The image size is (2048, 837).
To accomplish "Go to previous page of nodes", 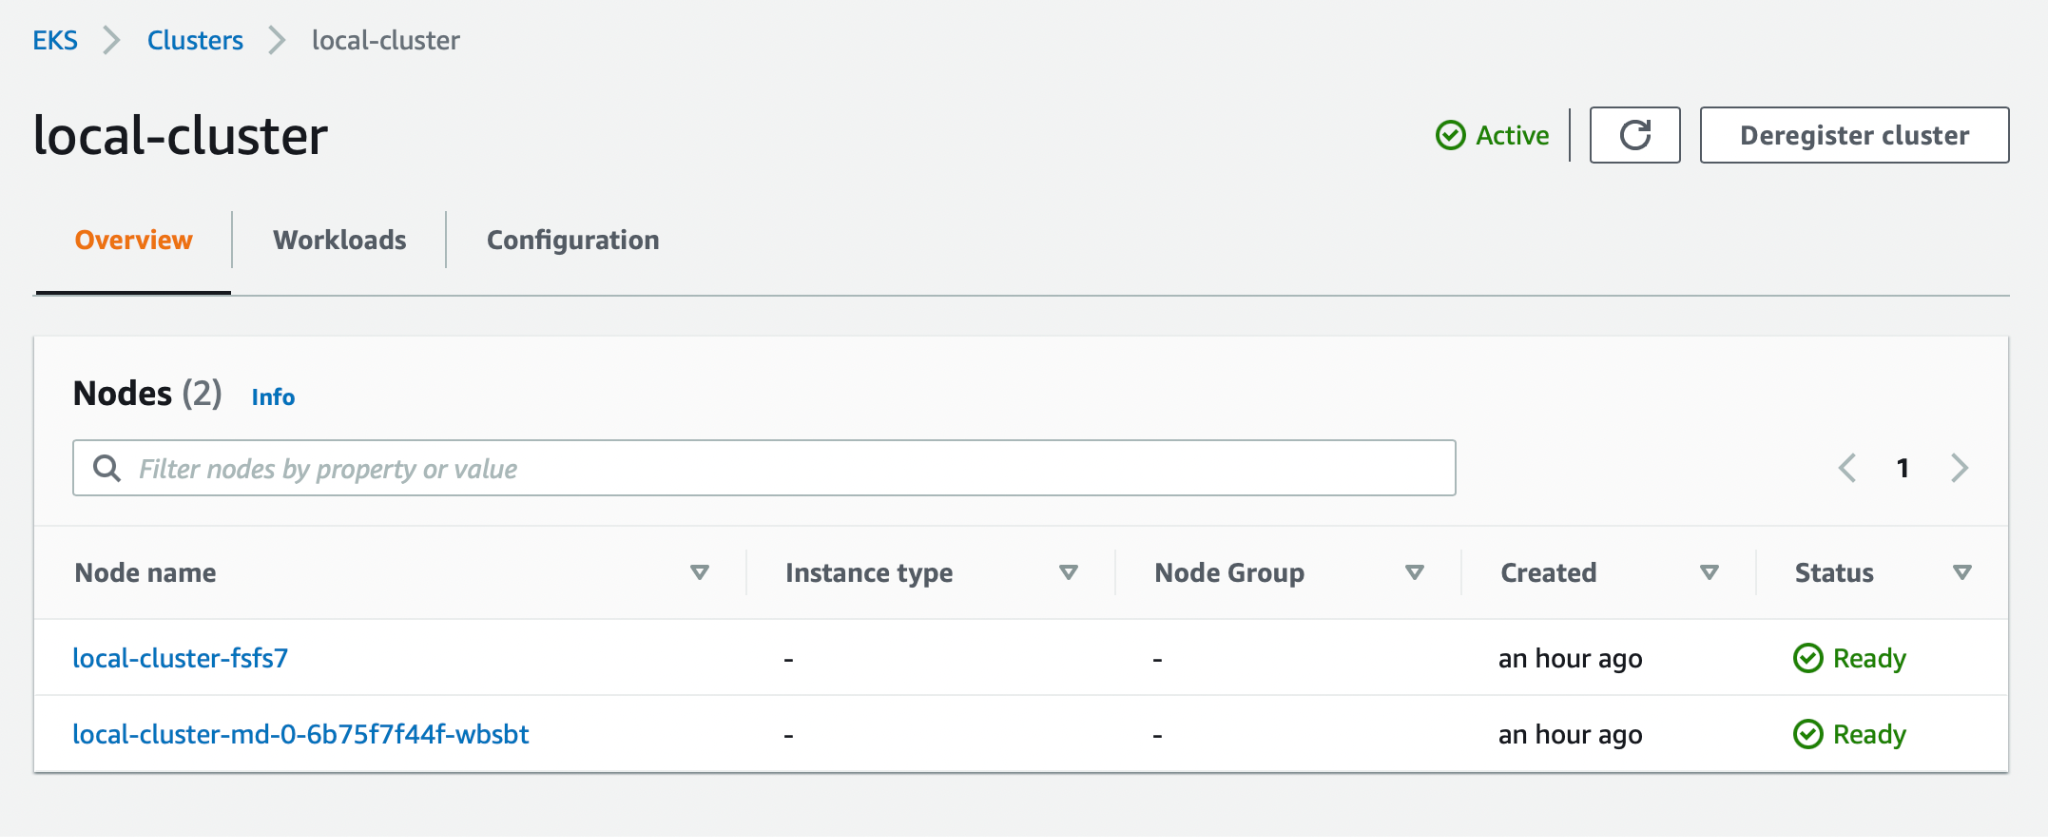I will (1847, 468).
